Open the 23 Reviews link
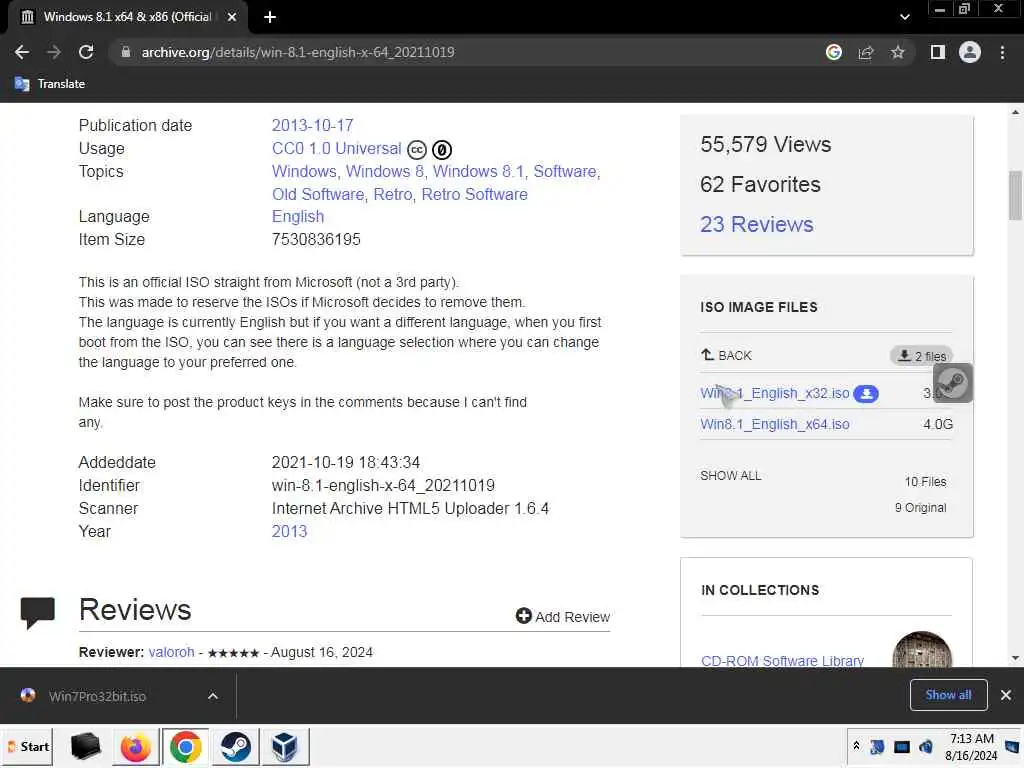Viewport: 1024px width, 768px height. (x=756, y=225)
